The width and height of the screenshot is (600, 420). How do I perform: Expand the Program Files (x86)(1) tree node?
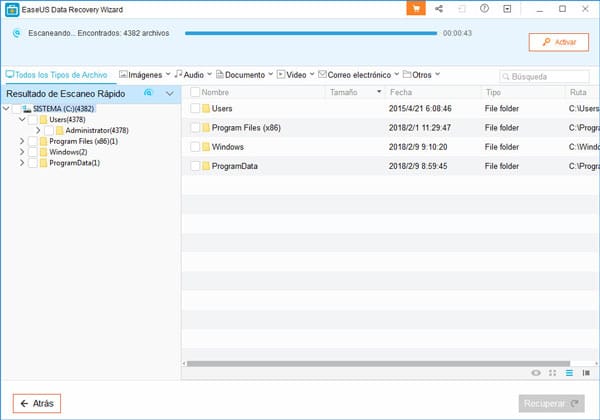point(22,141)
